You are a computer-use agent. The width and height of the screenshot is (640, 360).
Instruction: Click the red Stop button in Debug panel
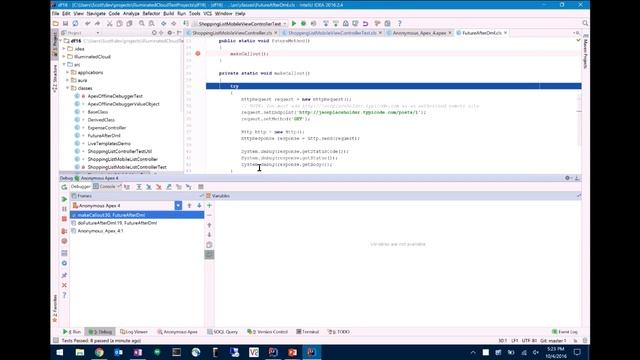coord(64,219)
